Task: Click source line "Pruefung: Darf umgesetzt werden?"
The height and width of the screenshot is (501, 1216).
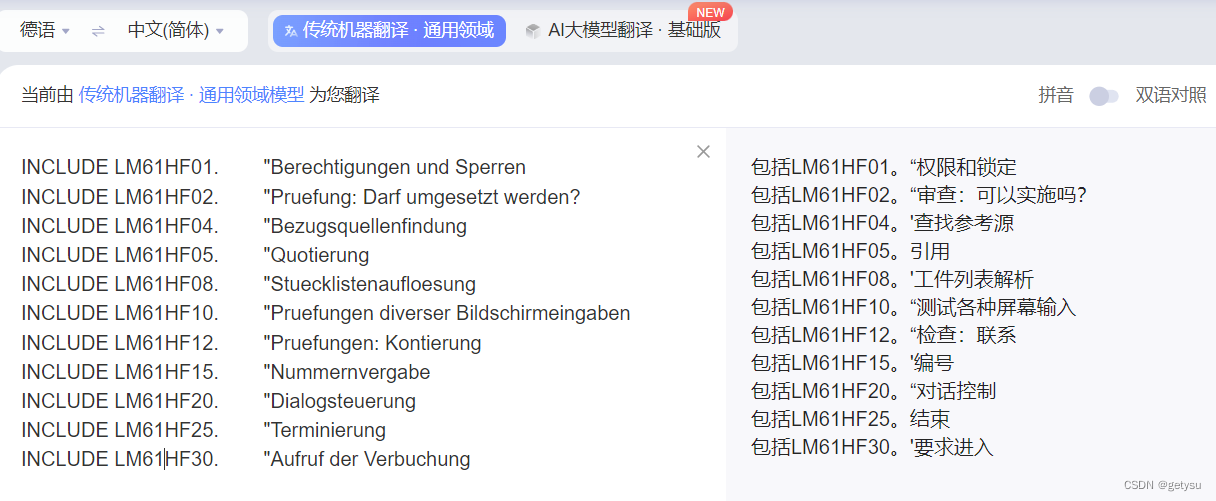Action: coord(421,197)
